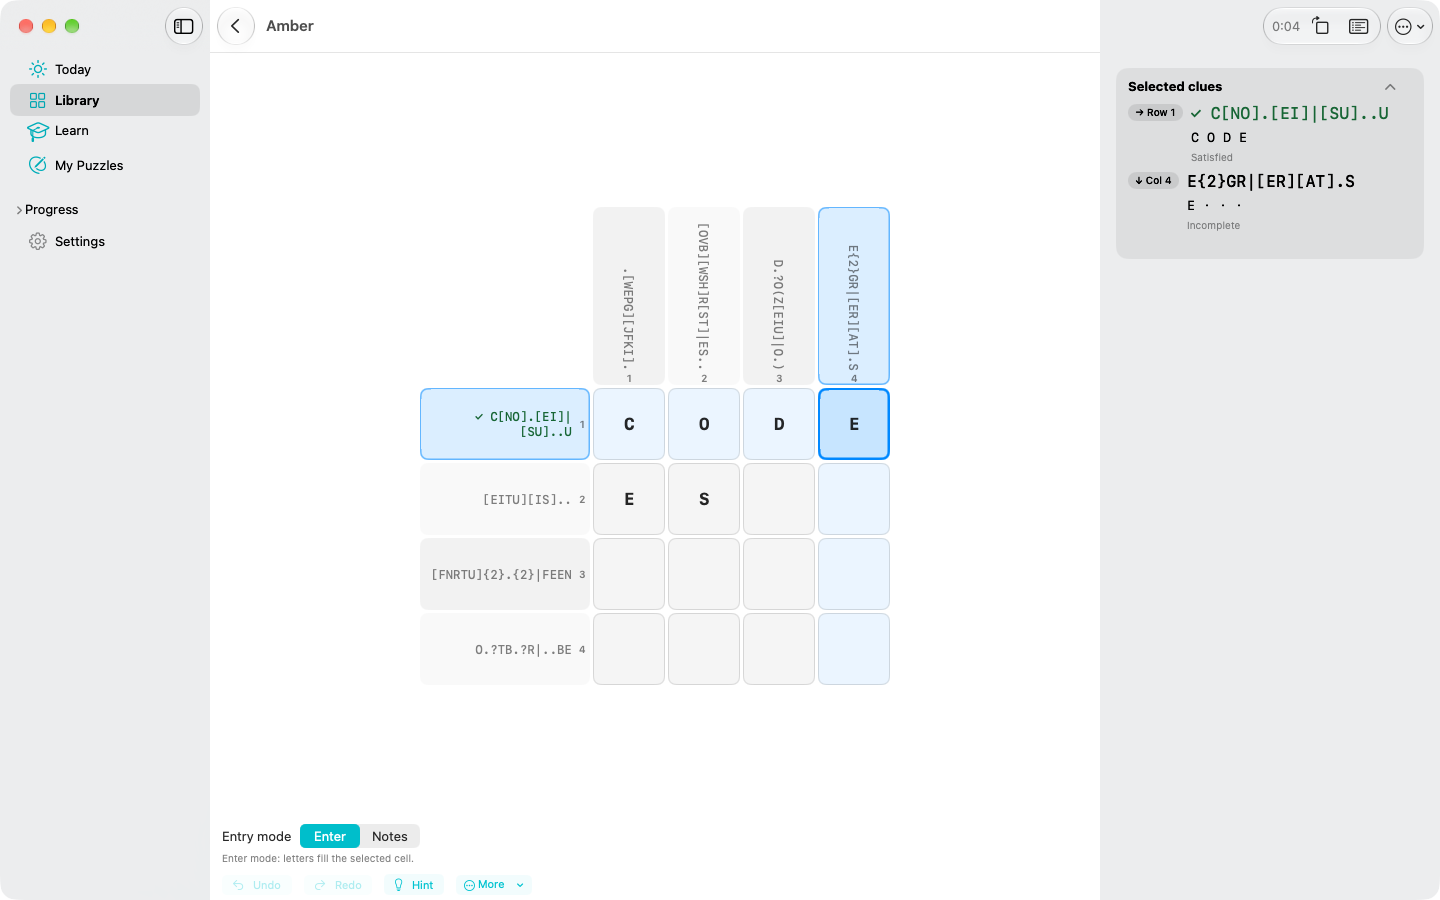Select empty cell row 3 column 3
The image size is (1440, 900).
click(779, 574)
